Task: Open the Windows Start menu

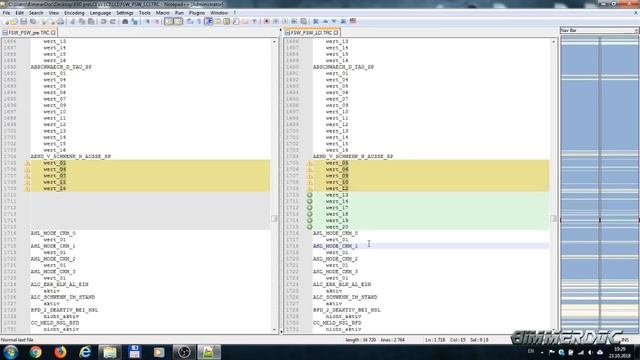Action: (11, 352)
